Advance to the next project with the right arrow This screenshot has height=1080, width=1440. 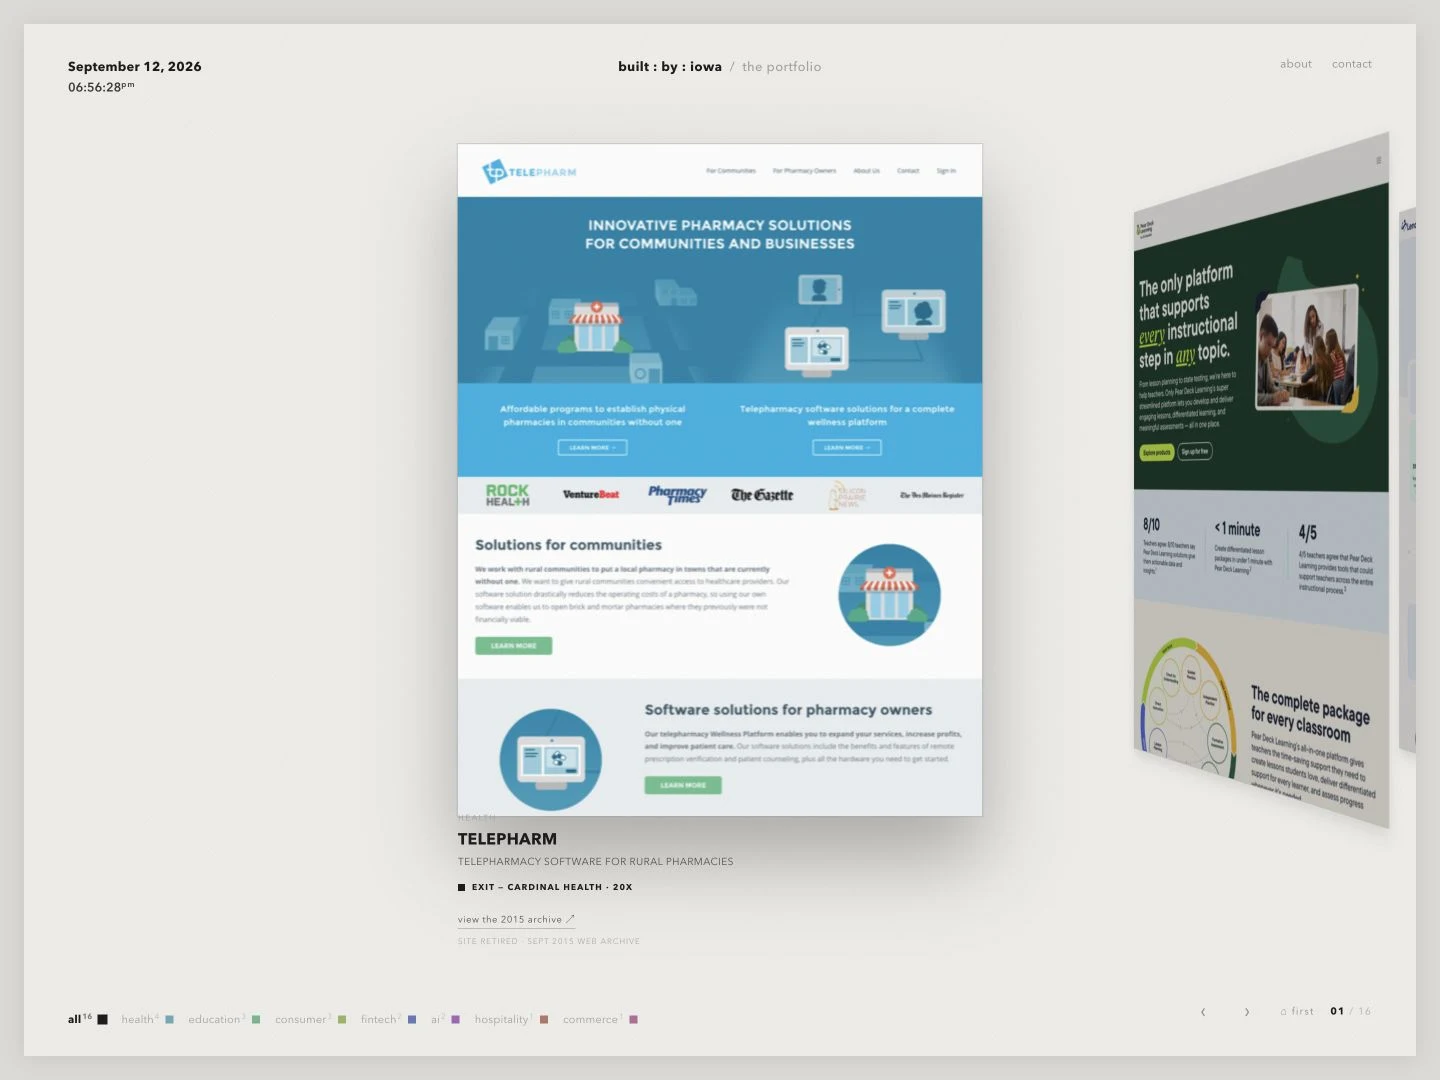click(x=1247, y=1012)
